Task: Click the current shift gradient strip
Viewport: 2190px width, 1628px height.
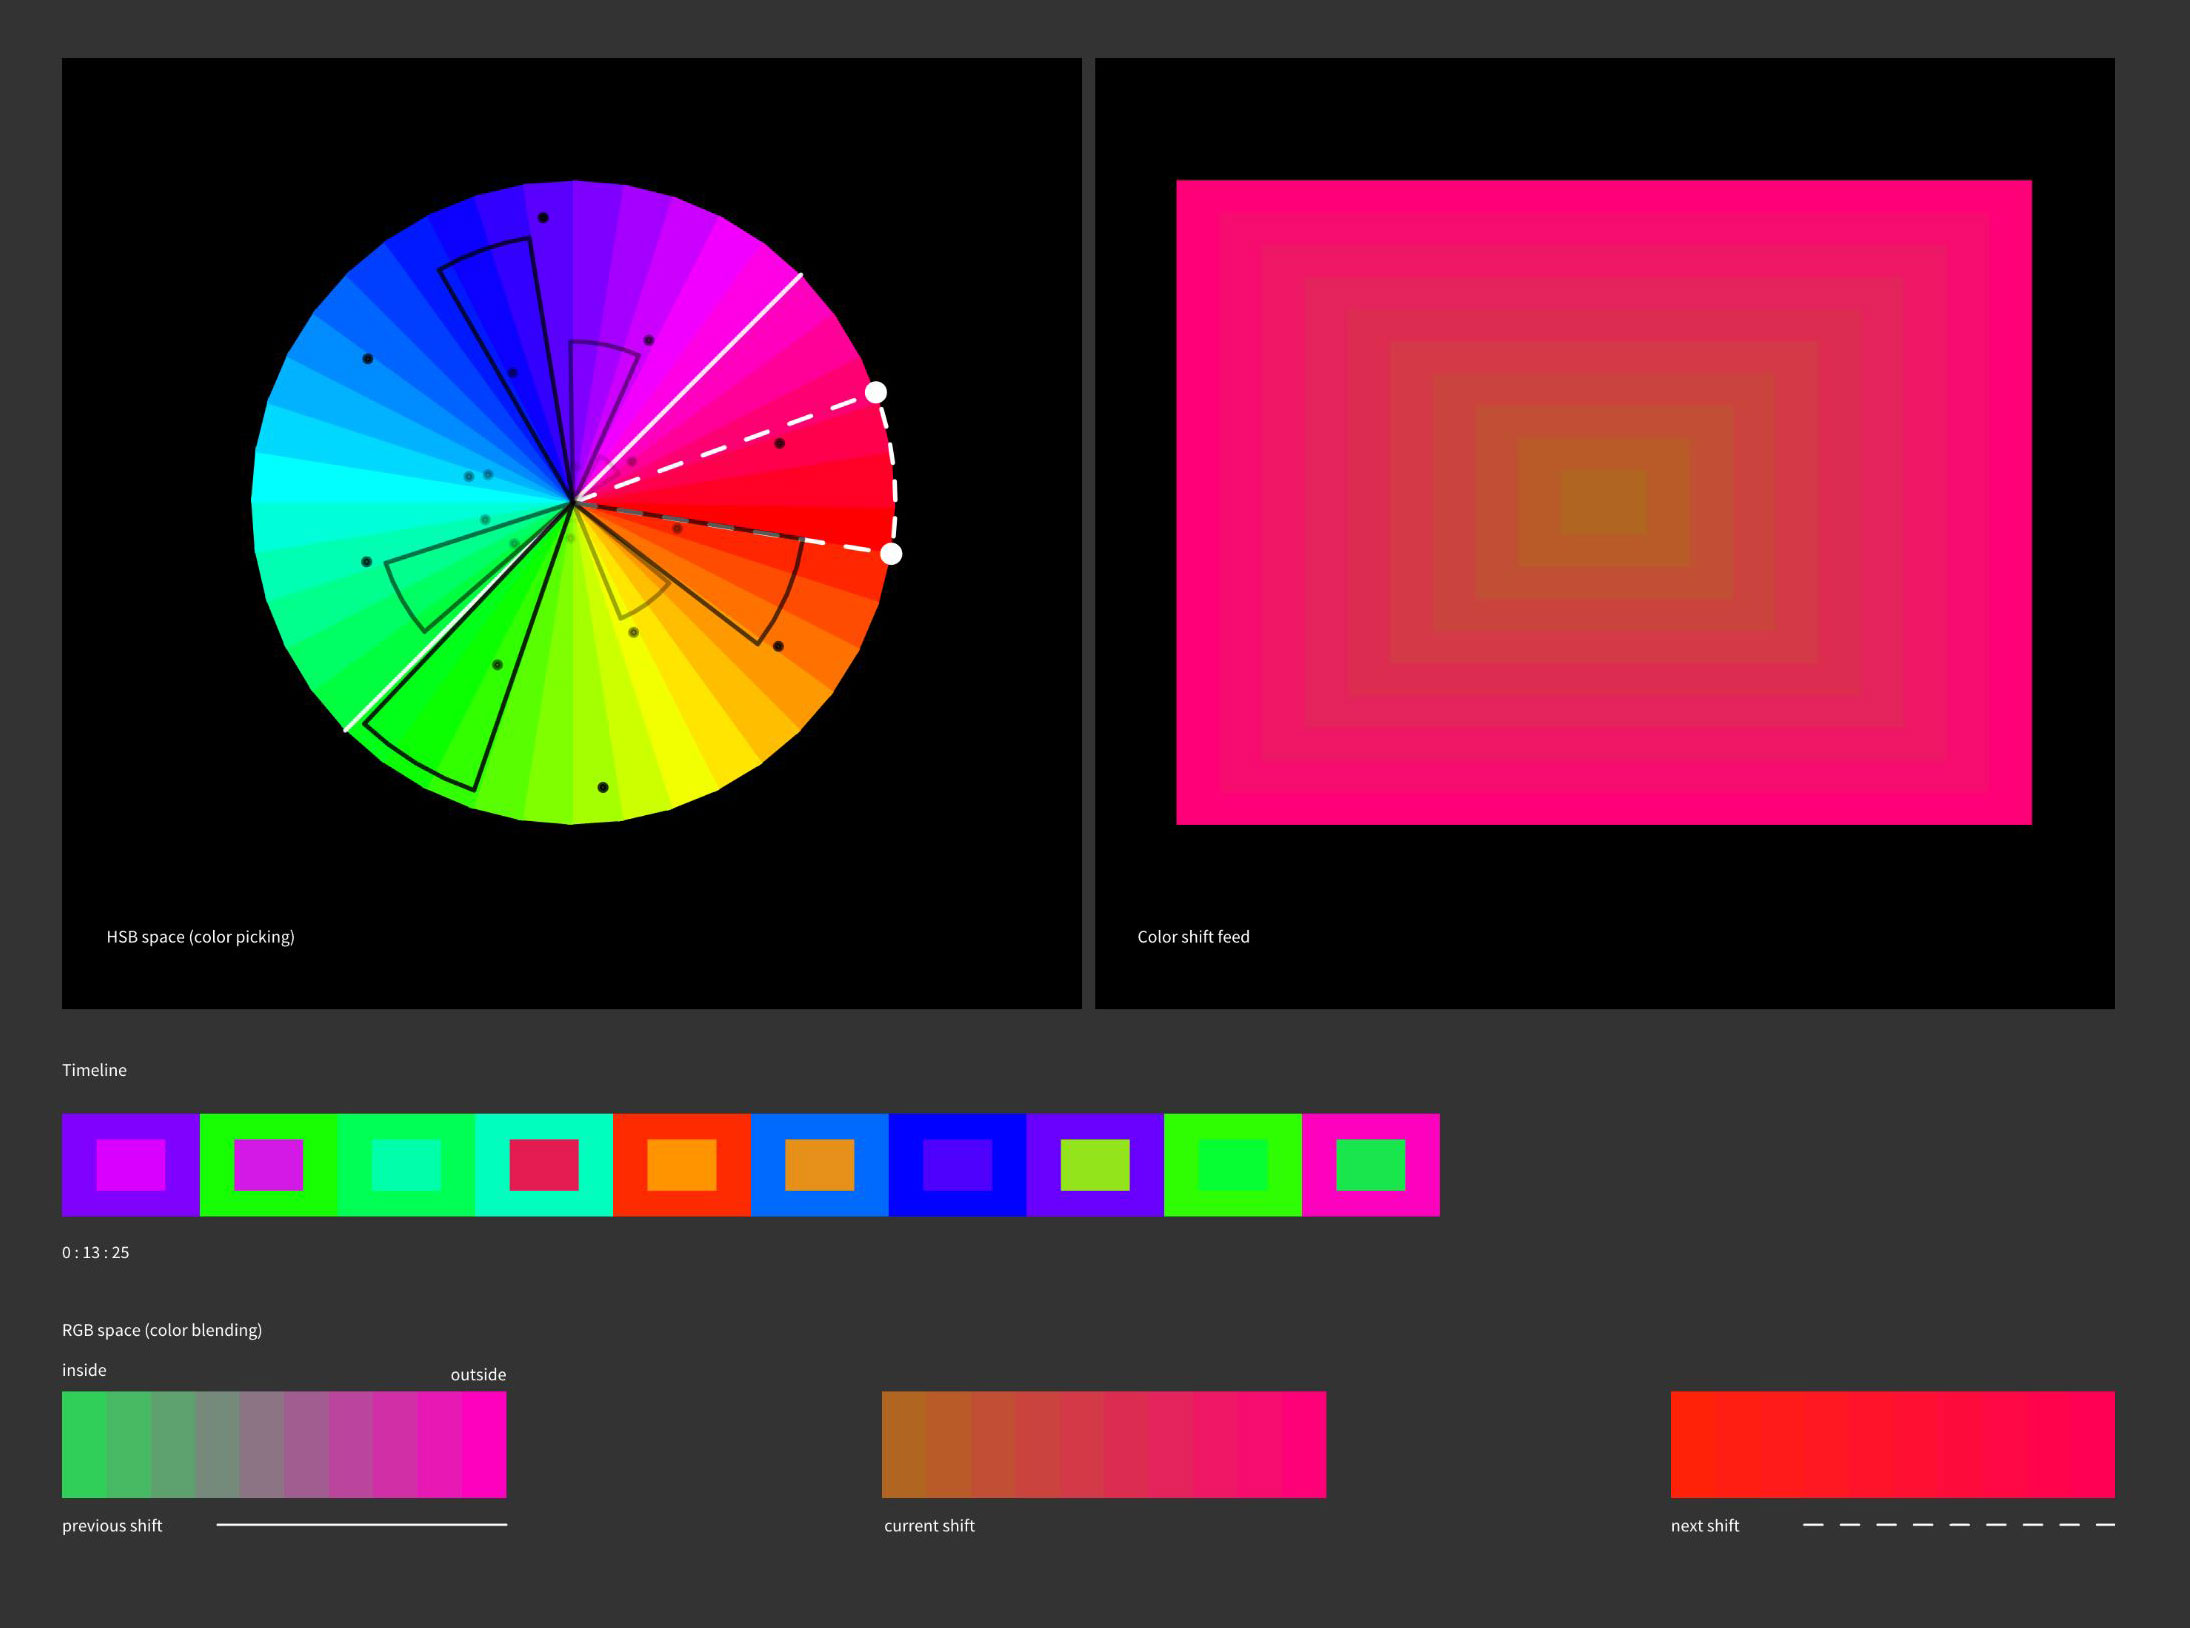Action: 1103,1444
